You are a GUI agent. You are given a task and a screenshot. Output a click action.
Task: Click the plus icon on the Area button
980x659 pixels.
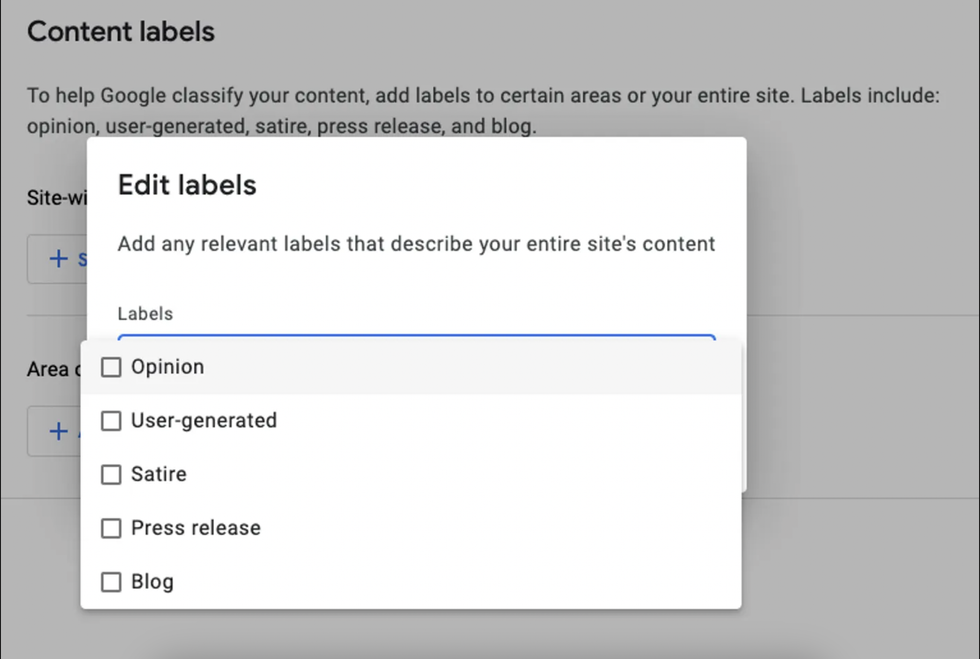tap(59, 431)
